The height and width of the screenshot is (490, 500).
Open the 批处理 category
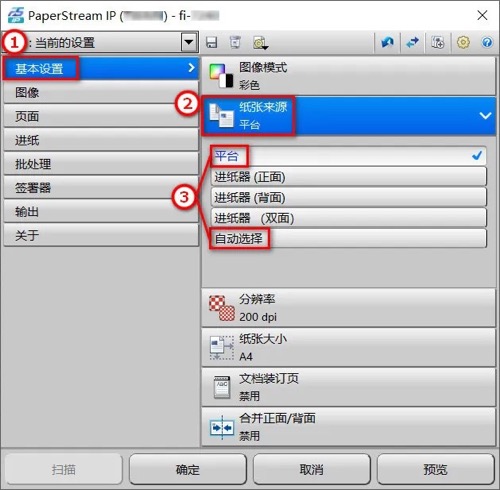tap(101, 164)
